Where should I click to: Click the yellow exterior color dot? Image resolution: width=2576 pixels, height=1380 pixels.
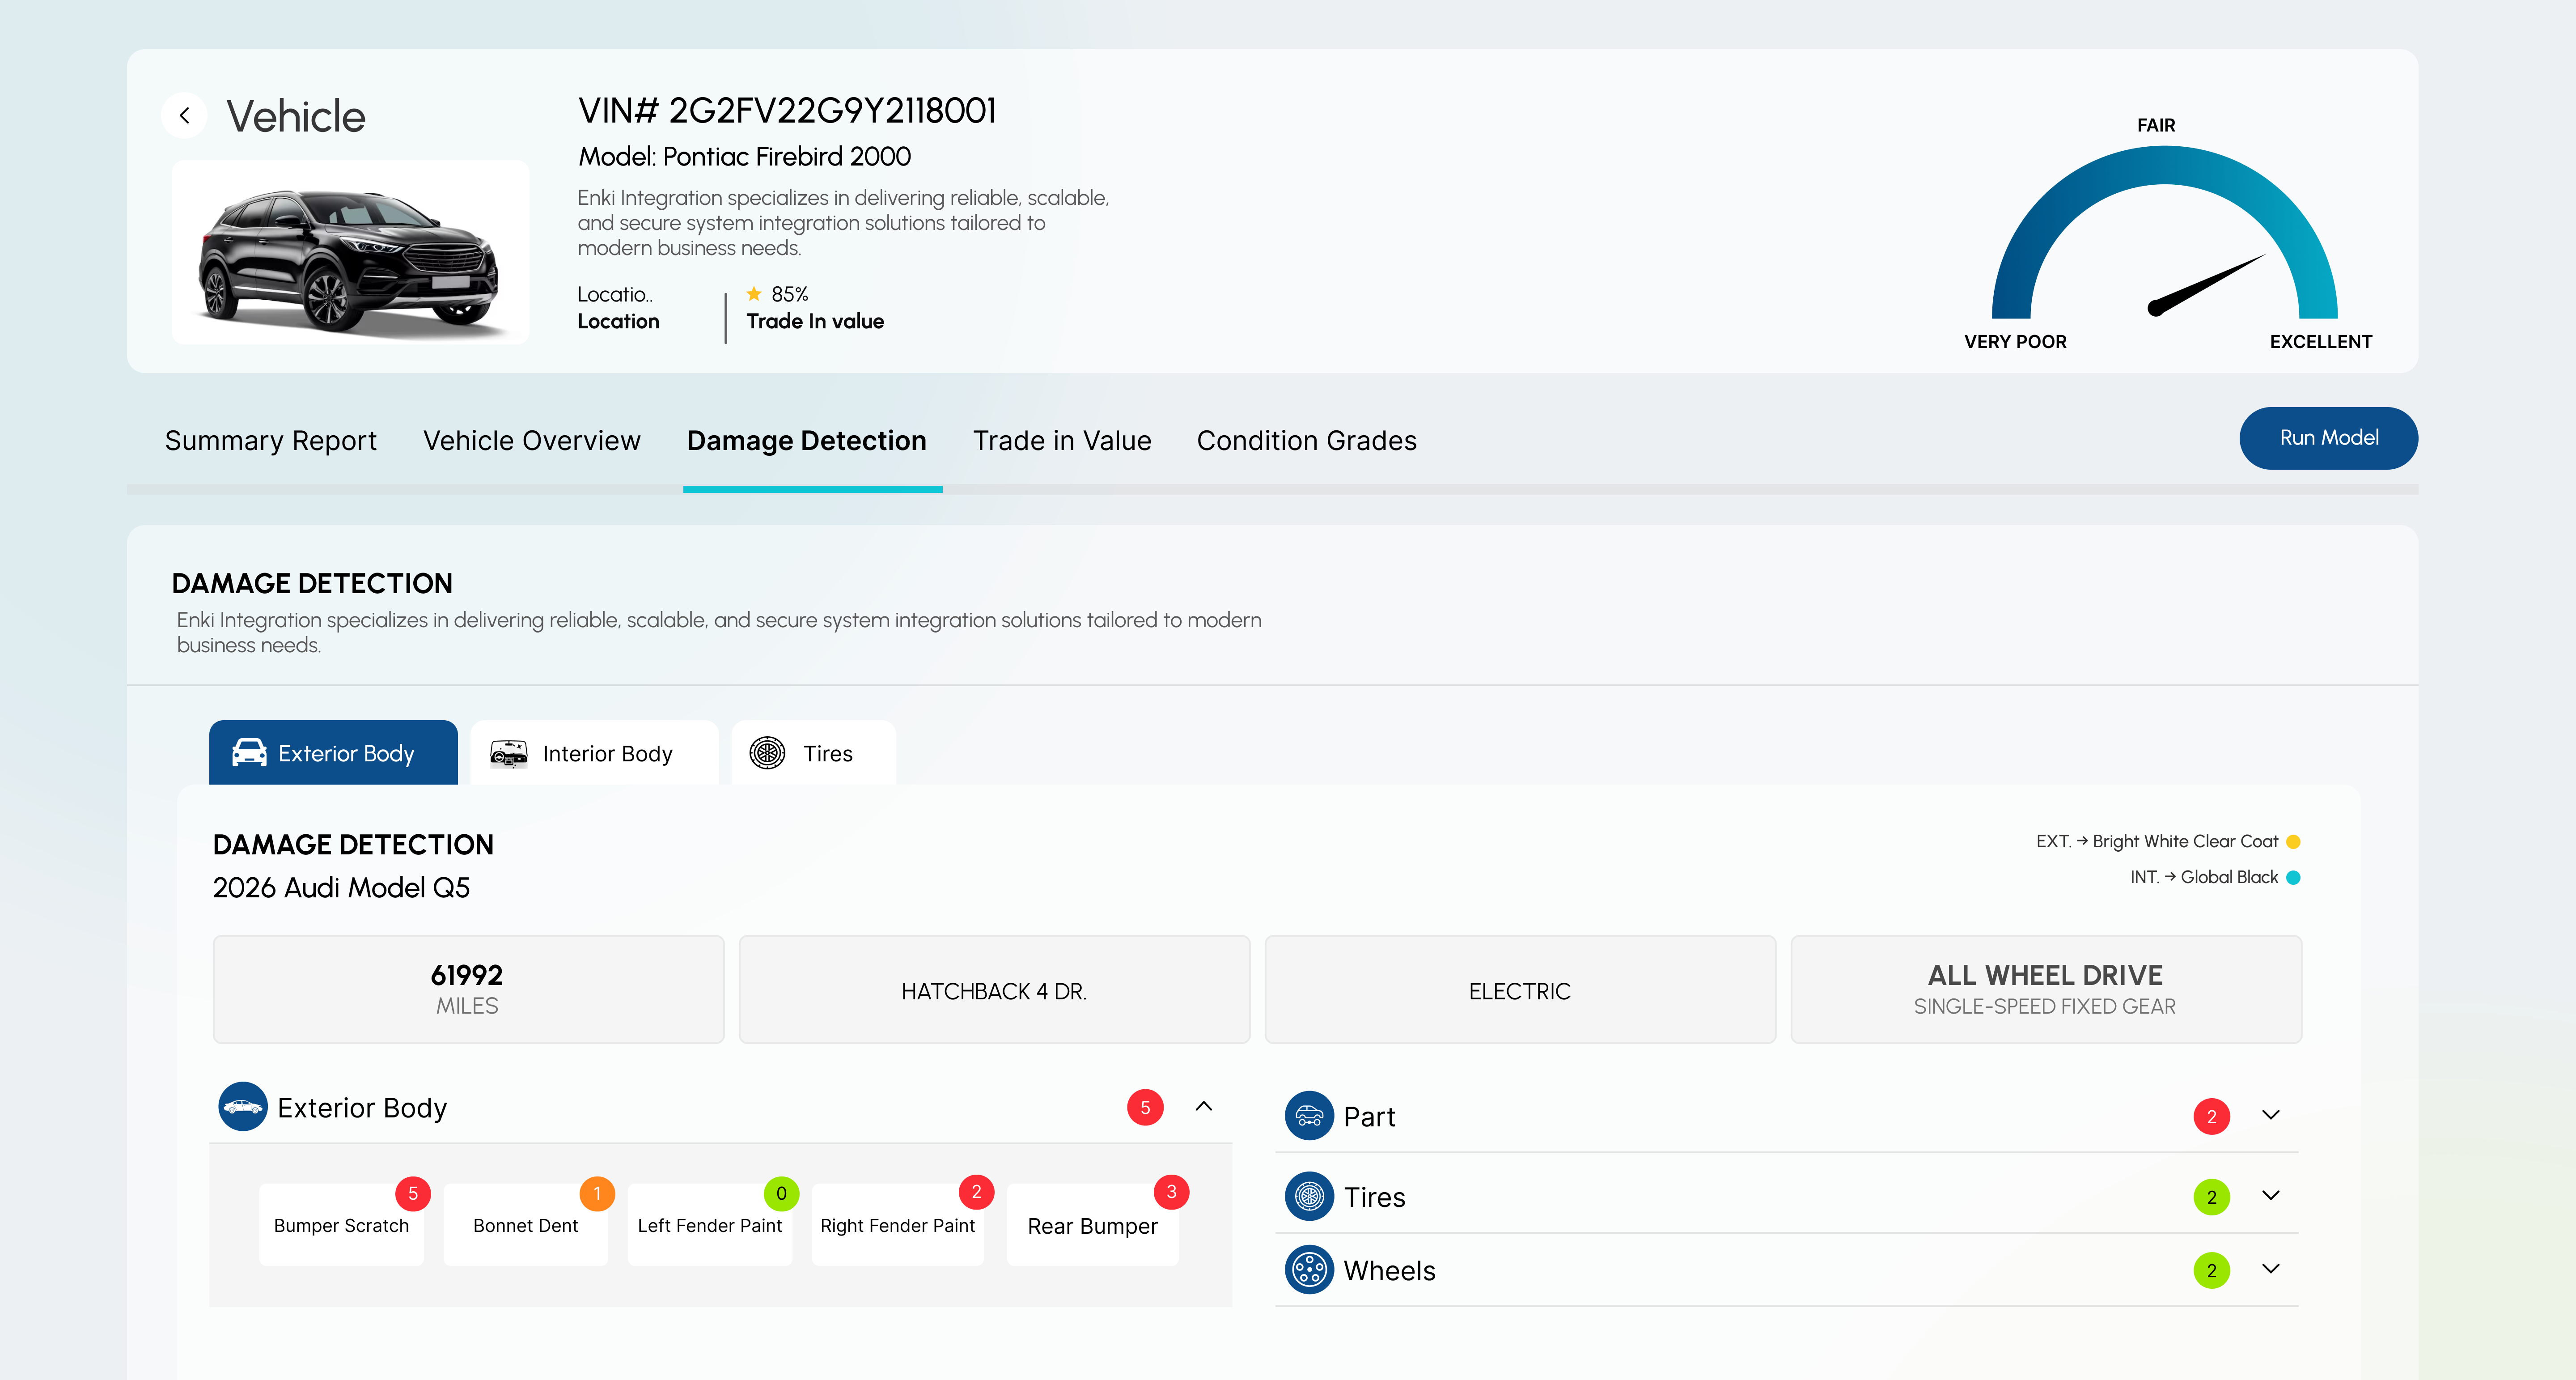pos(2294,842)
